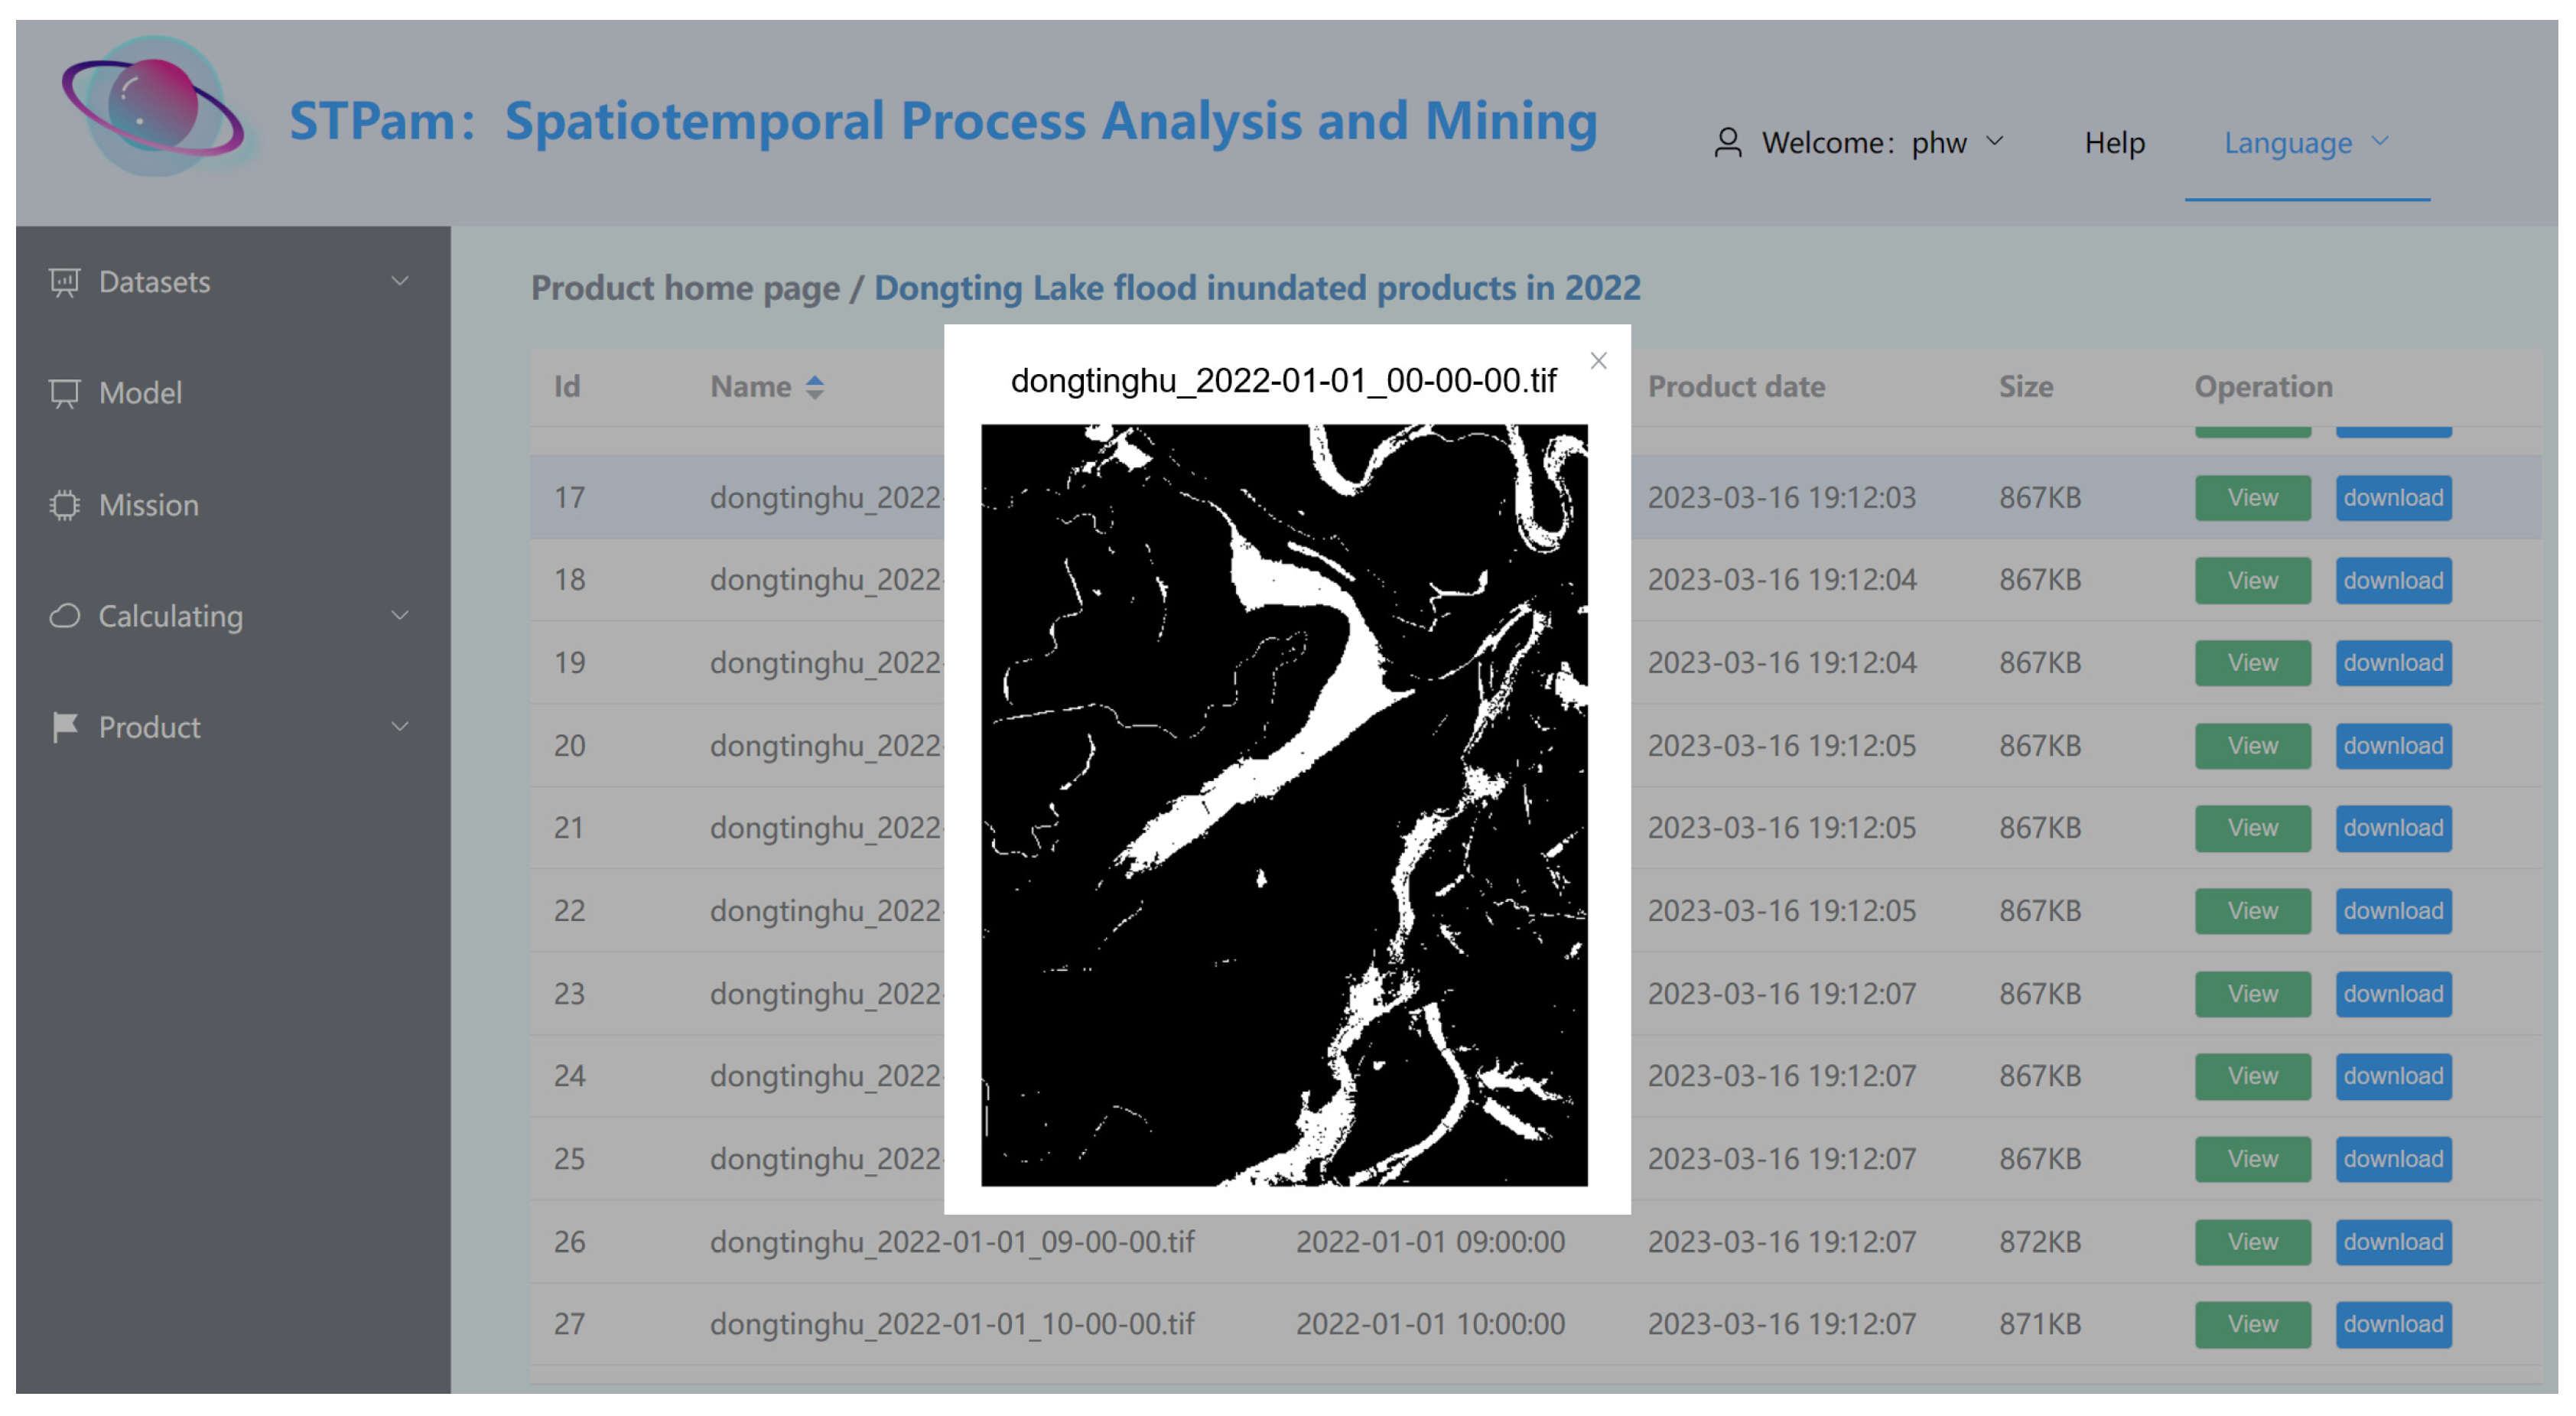Close the dongtinghu image preview dialog
This screenshot has height=1416, width=2576.
point(1598,361)
